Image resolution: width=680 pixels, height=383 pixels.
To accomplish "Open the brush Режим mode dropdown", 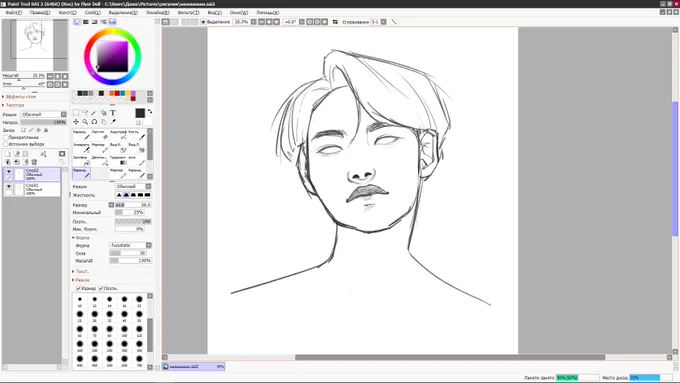I will [x=133, y=187].
